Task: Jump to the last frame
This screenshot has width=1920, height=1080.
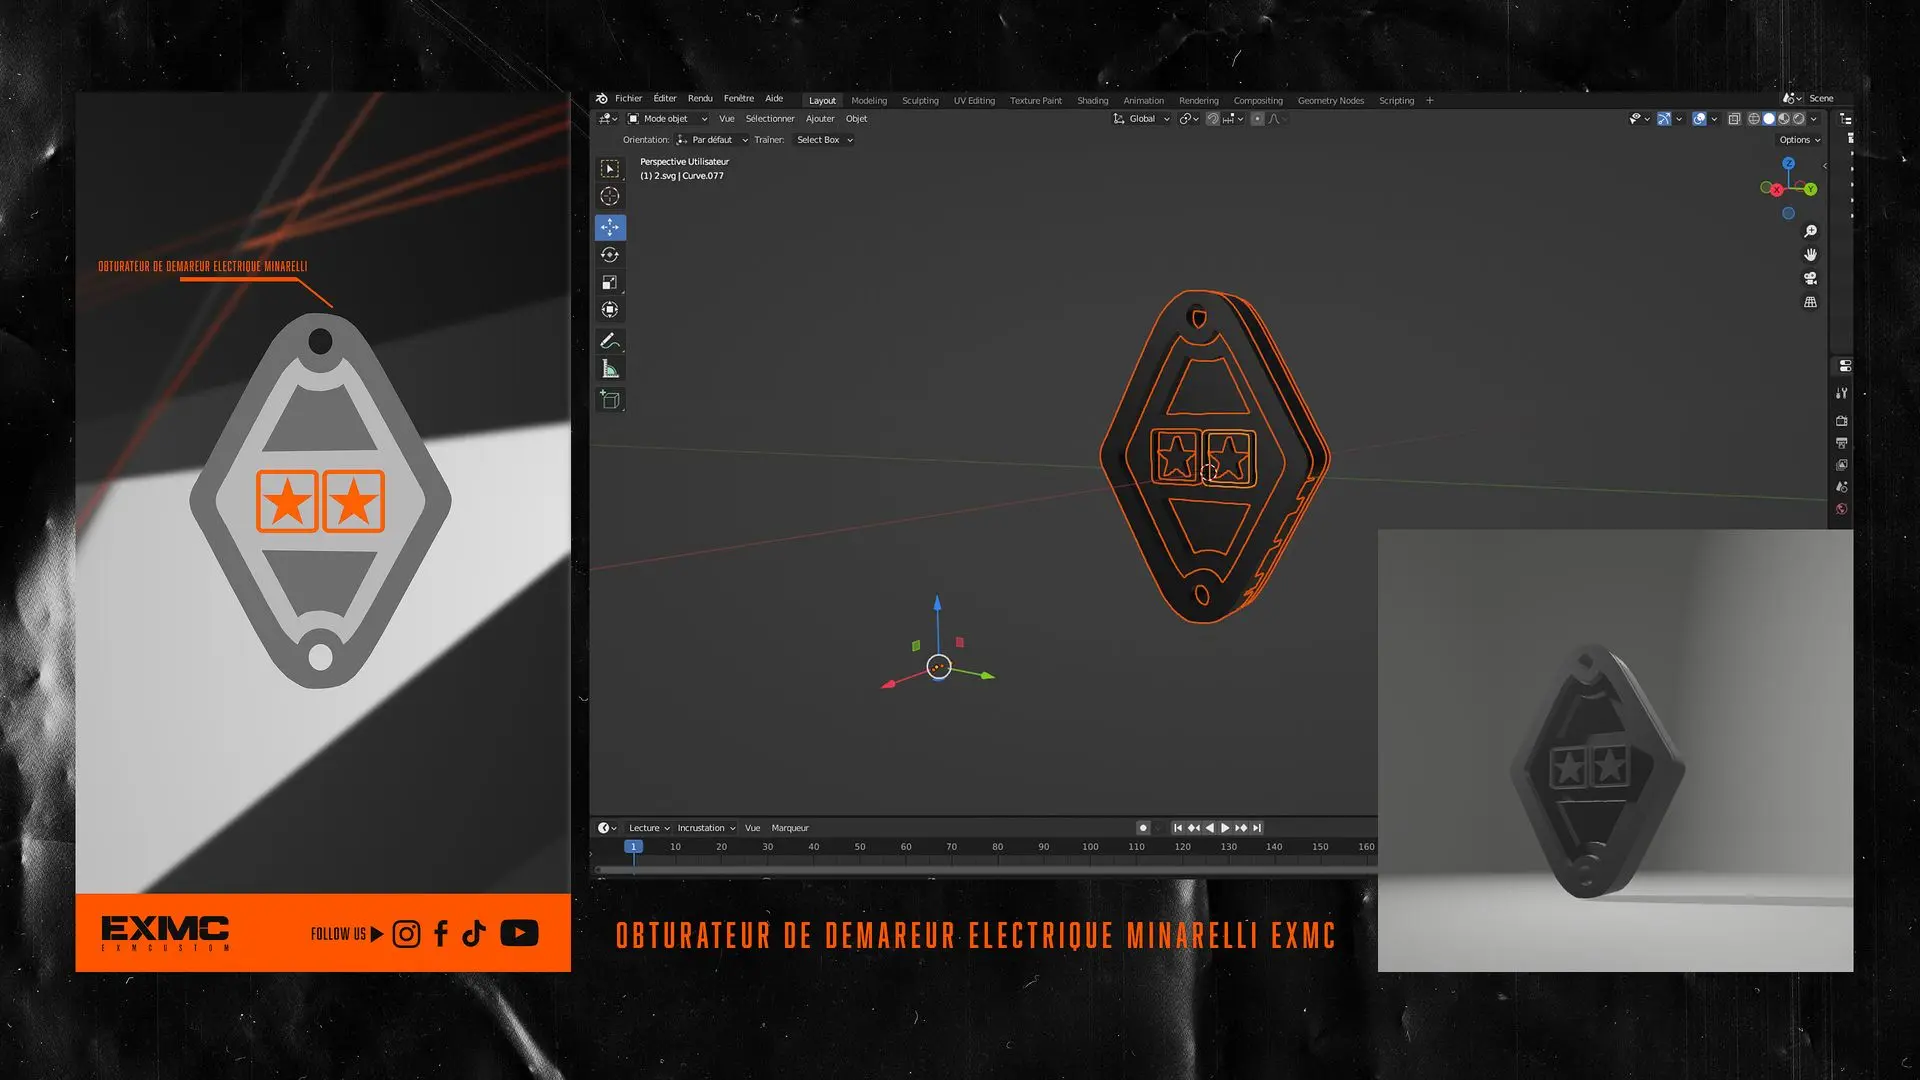Action: coord(1257,828)
